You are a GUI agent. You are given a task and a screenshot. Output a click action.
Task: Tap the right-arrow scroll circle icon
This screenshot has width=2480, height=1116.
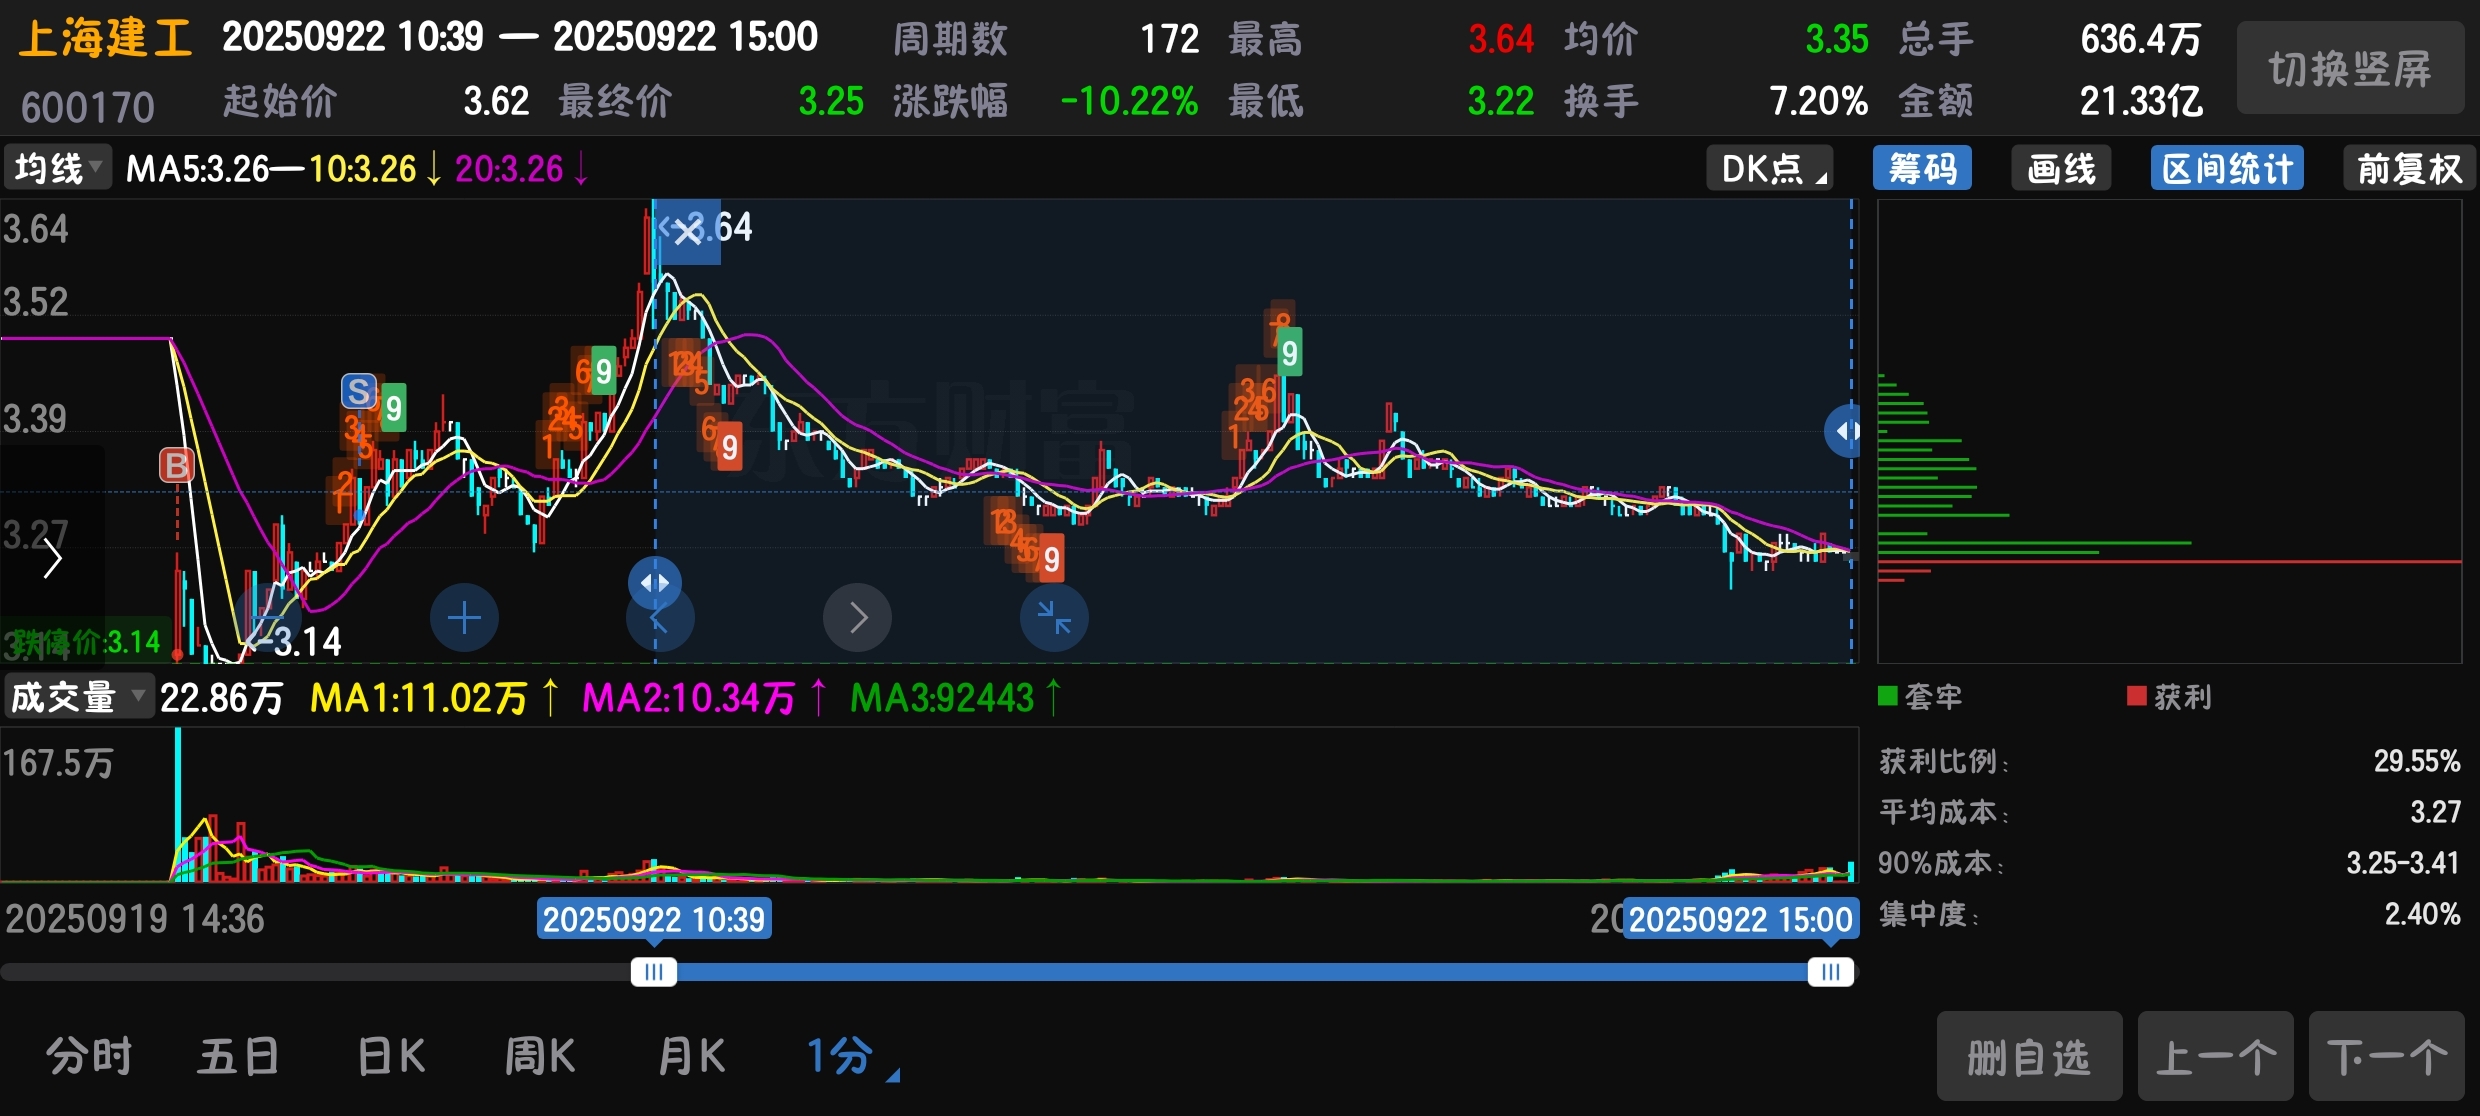pyautogui.click(x=857, y=618)
